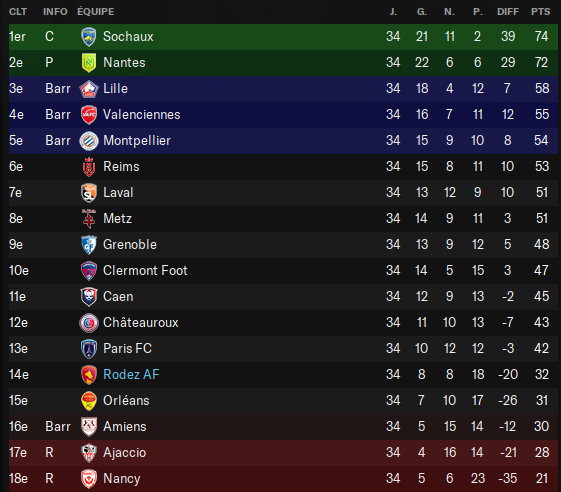
Task: Click the Amiens Barr info label
Action: pyautogui.click(x=58, y=427)
